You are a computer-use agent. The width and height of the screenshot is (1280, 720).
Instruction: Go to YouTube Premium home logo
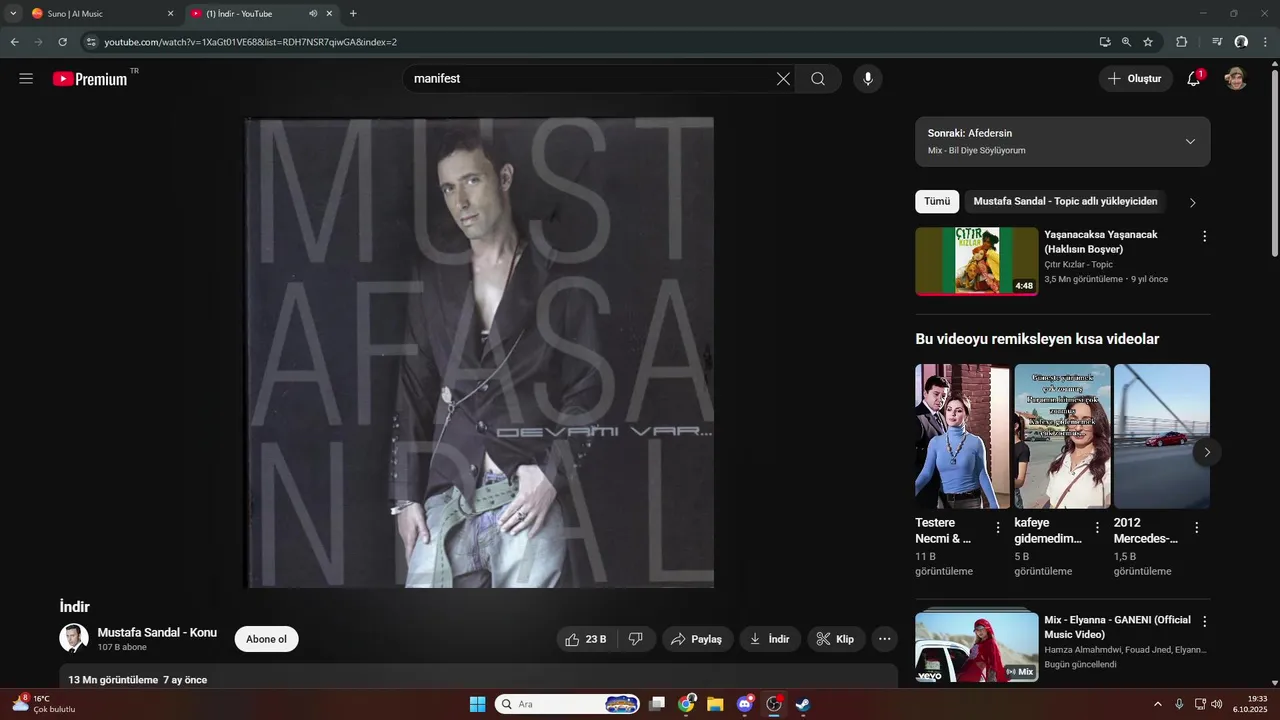91,79
